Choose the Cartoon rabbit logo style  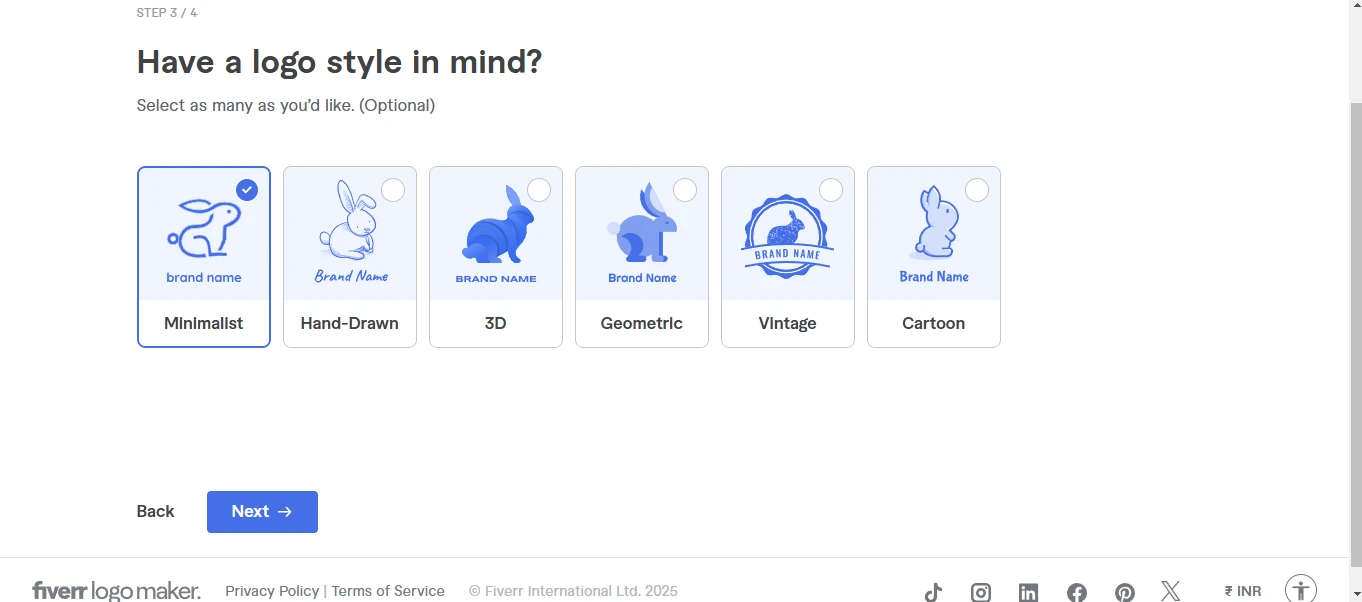934,257
